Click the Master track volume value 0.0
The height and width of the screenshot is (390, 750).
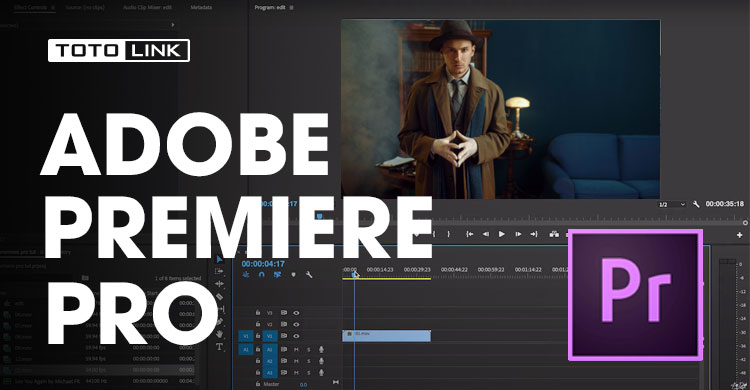[x=303, y=384]
